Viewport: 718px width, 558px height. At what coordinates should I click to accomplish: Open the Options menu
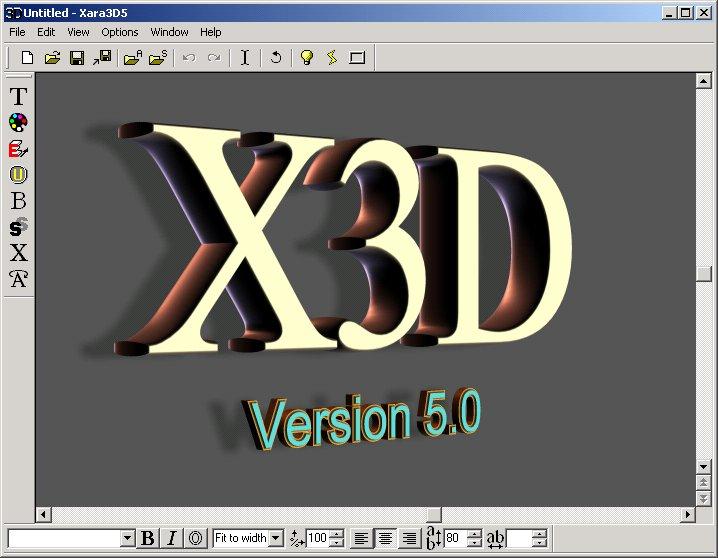point(120,32)
